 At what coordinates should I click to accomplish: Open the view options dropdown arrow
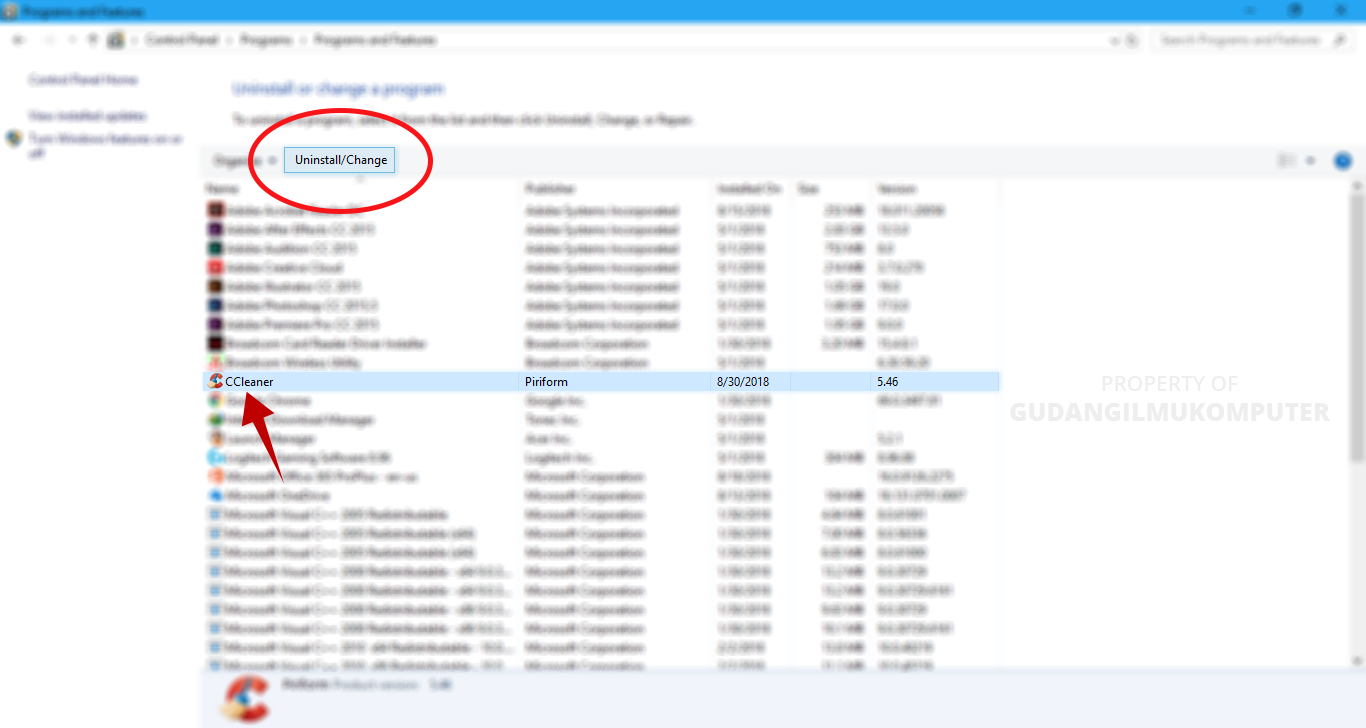click(1310, 160)
